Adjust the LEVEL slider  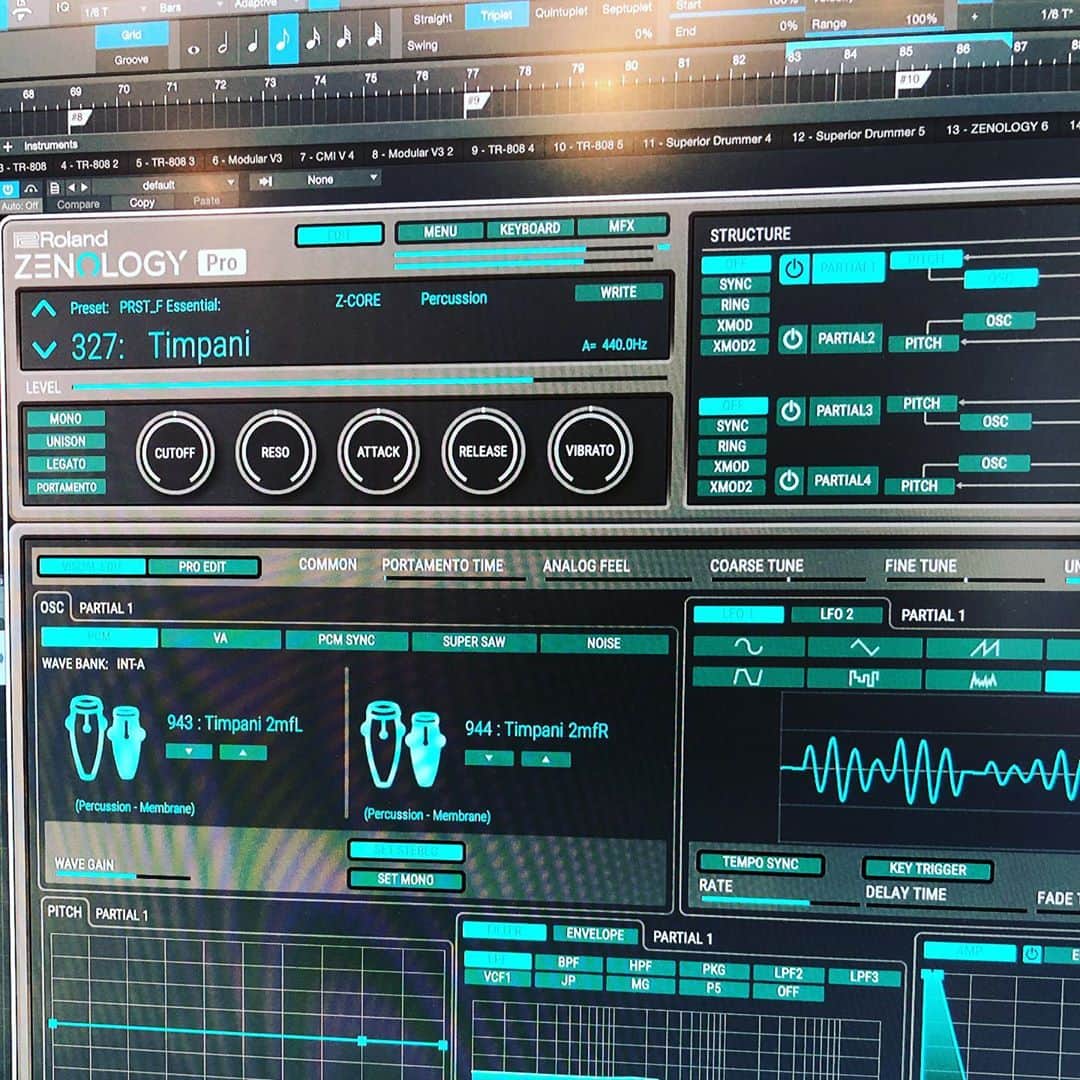pos(369,382)
